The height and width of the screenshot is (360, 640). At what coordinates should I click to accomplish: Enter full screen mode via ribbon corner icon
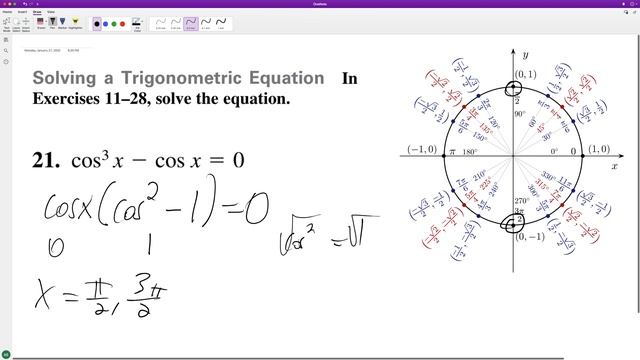click(x=635, y=12)
